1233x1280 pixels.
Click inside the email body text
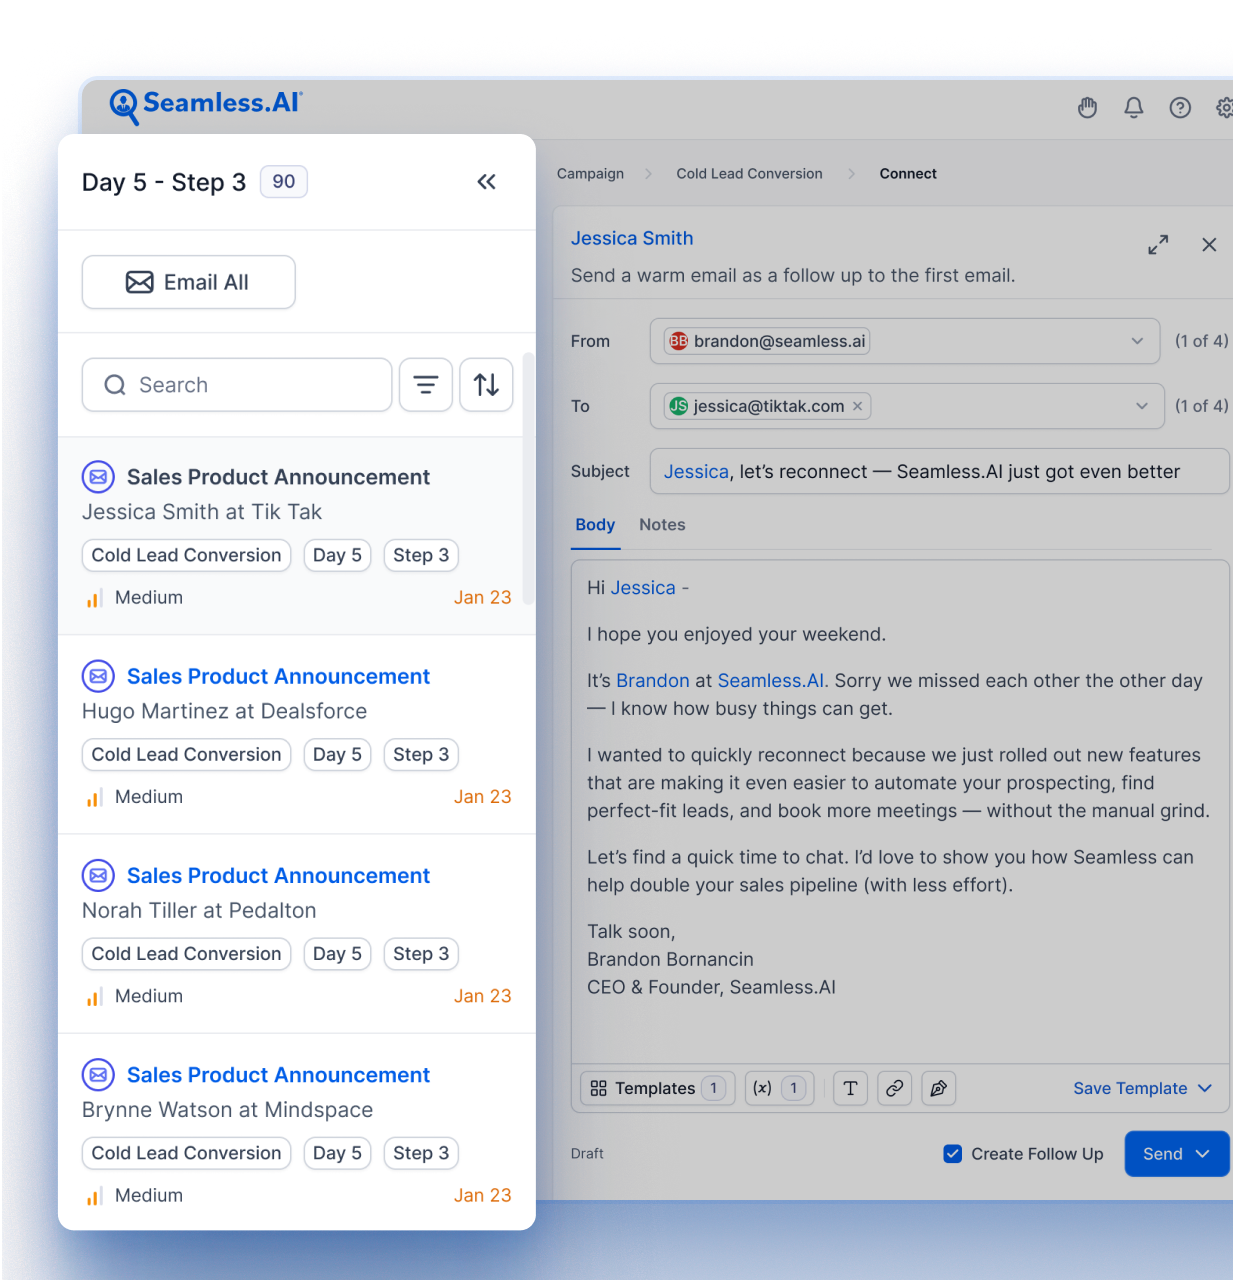[x=899, y=810]
